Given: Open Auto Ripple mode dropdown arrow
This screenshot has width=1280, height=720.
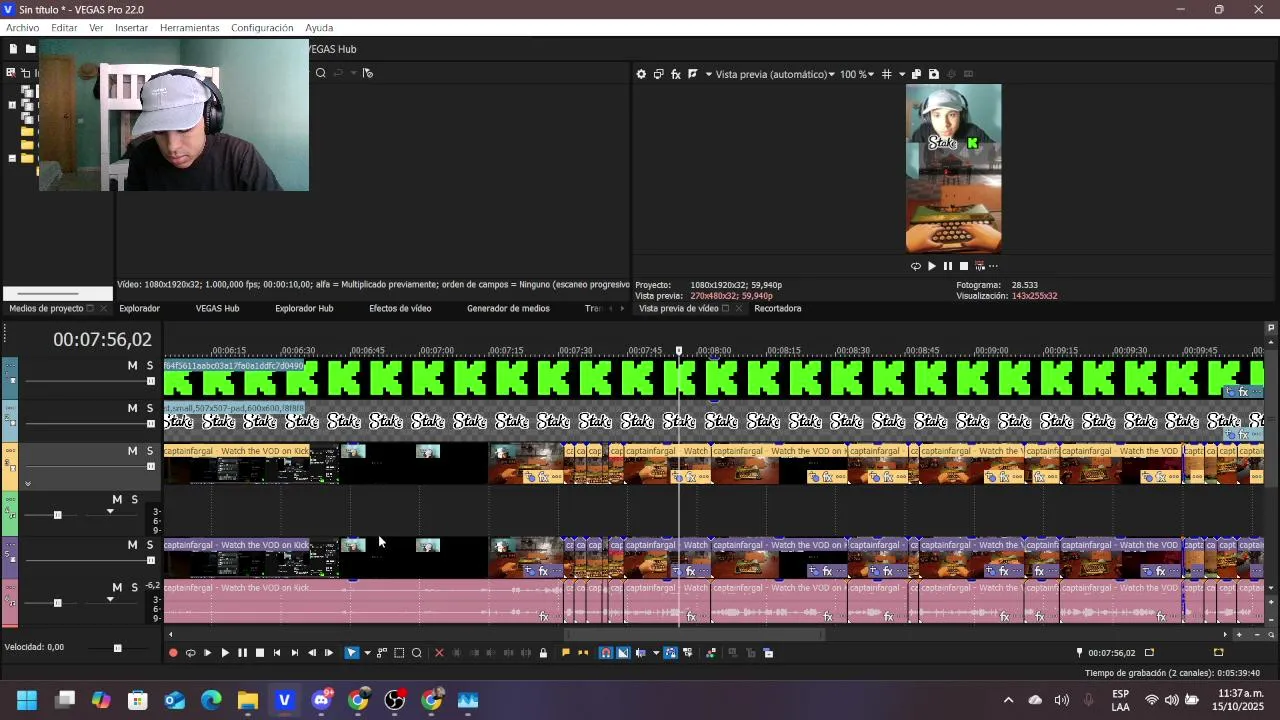Looking at the screenshot, I should tap(656, 653).
